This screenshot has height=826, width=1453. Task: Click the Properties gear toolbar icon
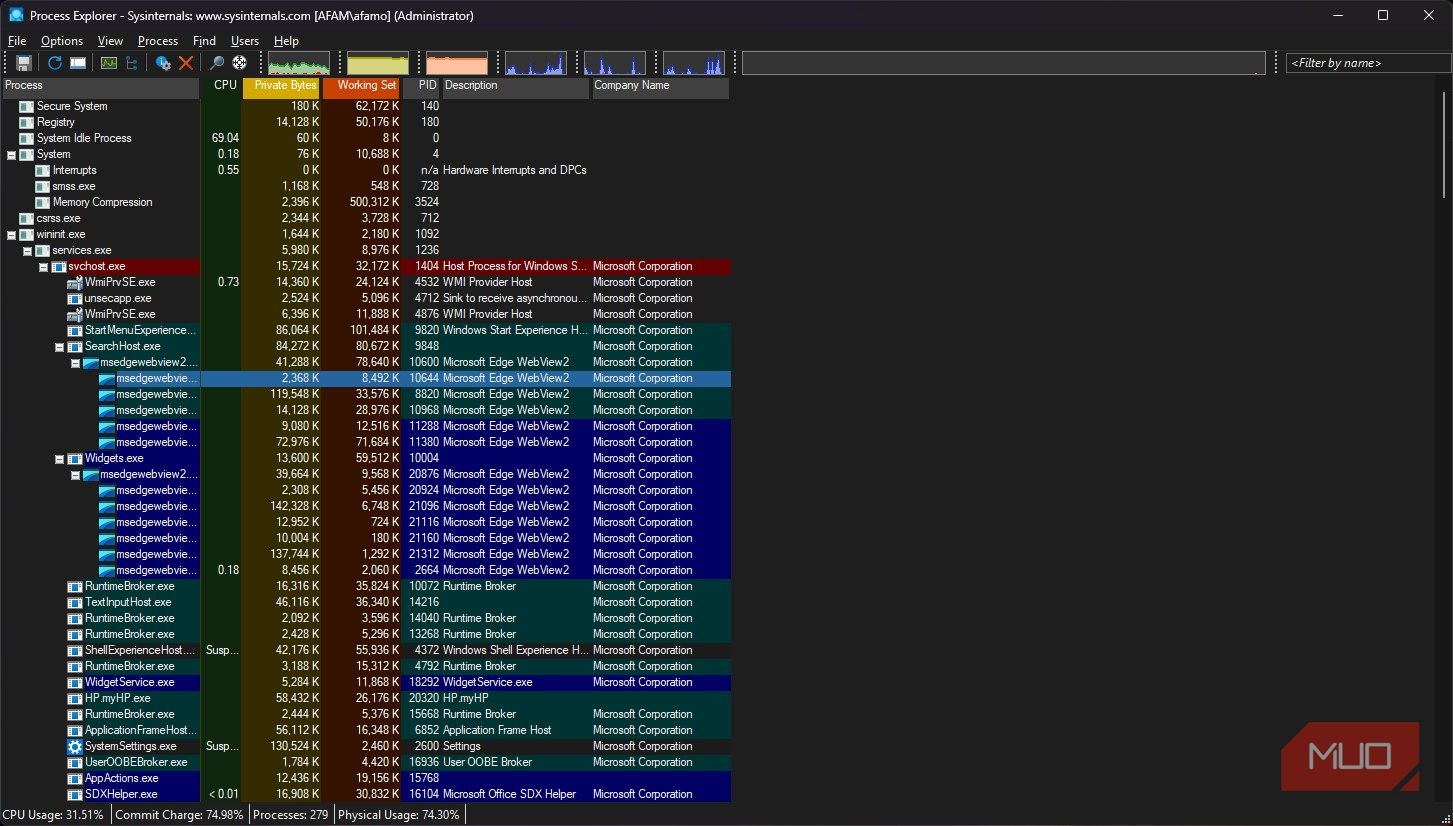(x=163, y=63)
